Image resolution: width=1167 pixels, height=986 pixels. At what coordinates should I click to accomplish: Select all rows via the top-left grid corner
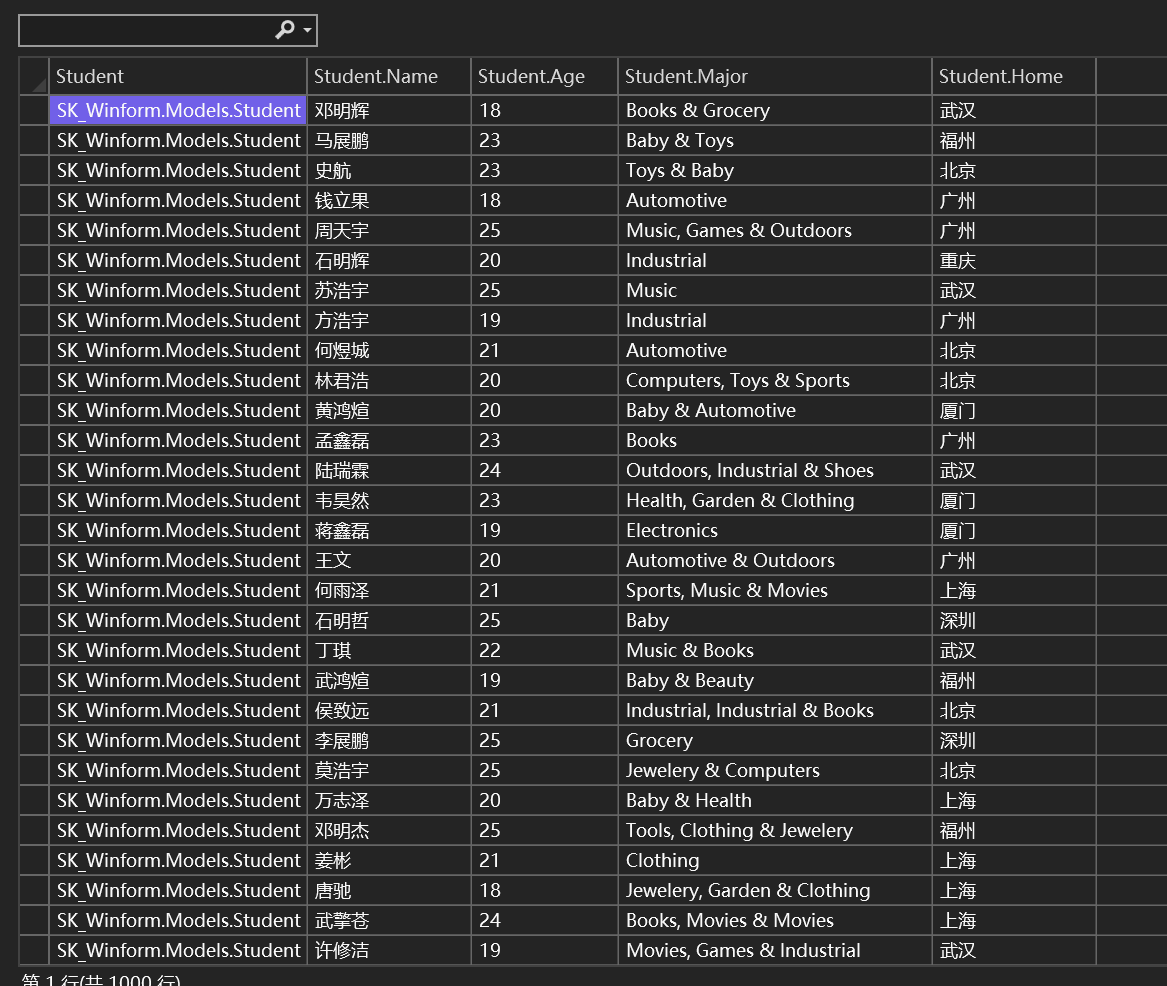(33, 76)
